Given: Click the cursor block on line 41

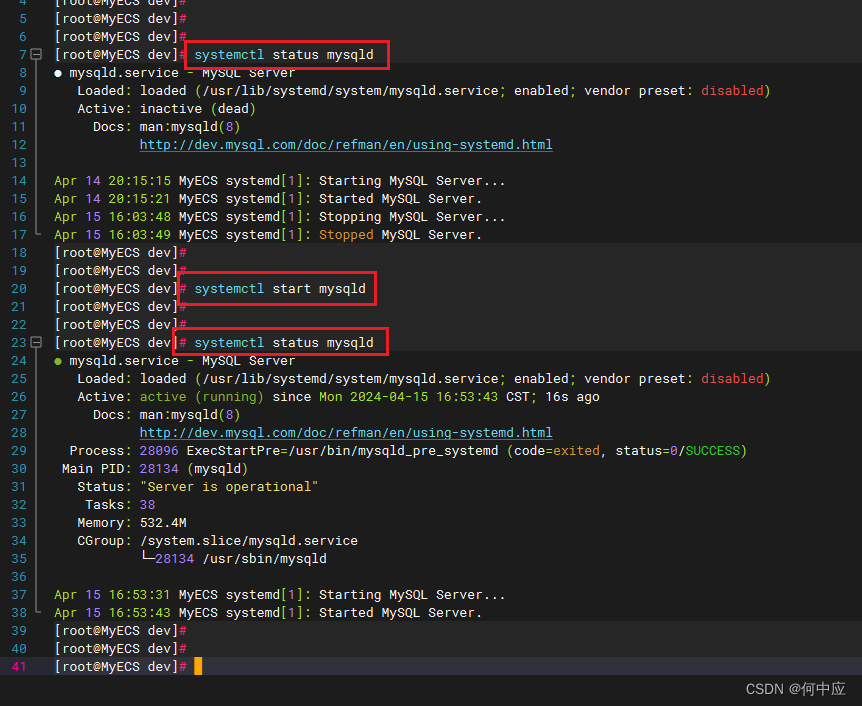Looking at the screenshot, I should click(x=198, y=666).
